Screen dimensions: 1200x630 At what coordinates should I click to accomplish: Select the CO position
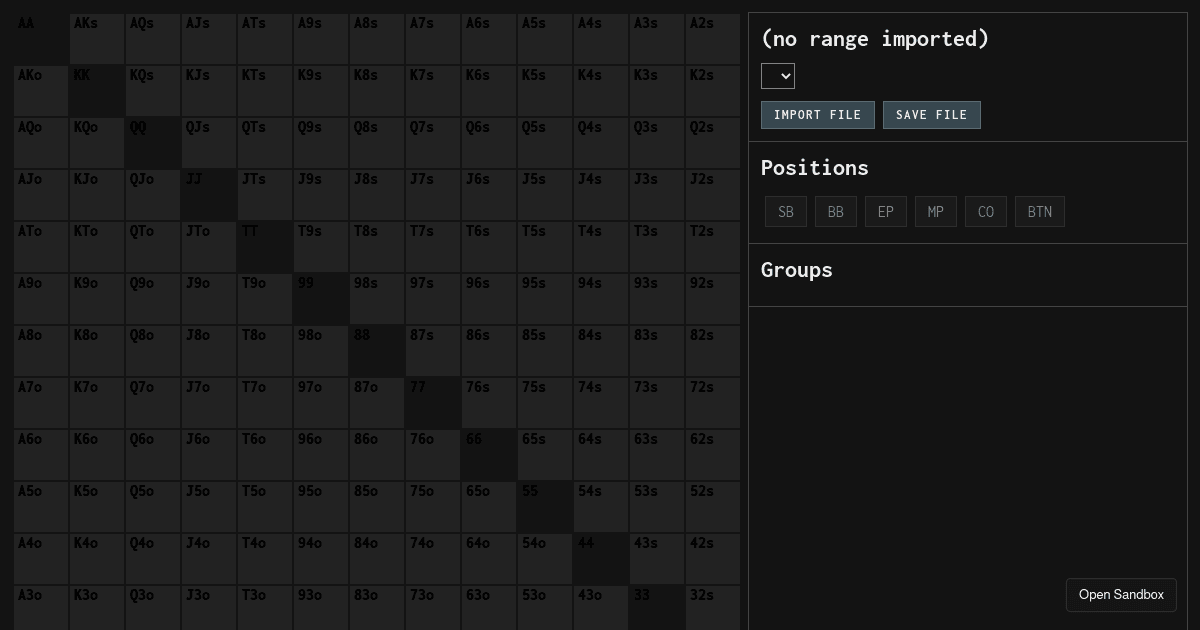(x=986, y=211)
